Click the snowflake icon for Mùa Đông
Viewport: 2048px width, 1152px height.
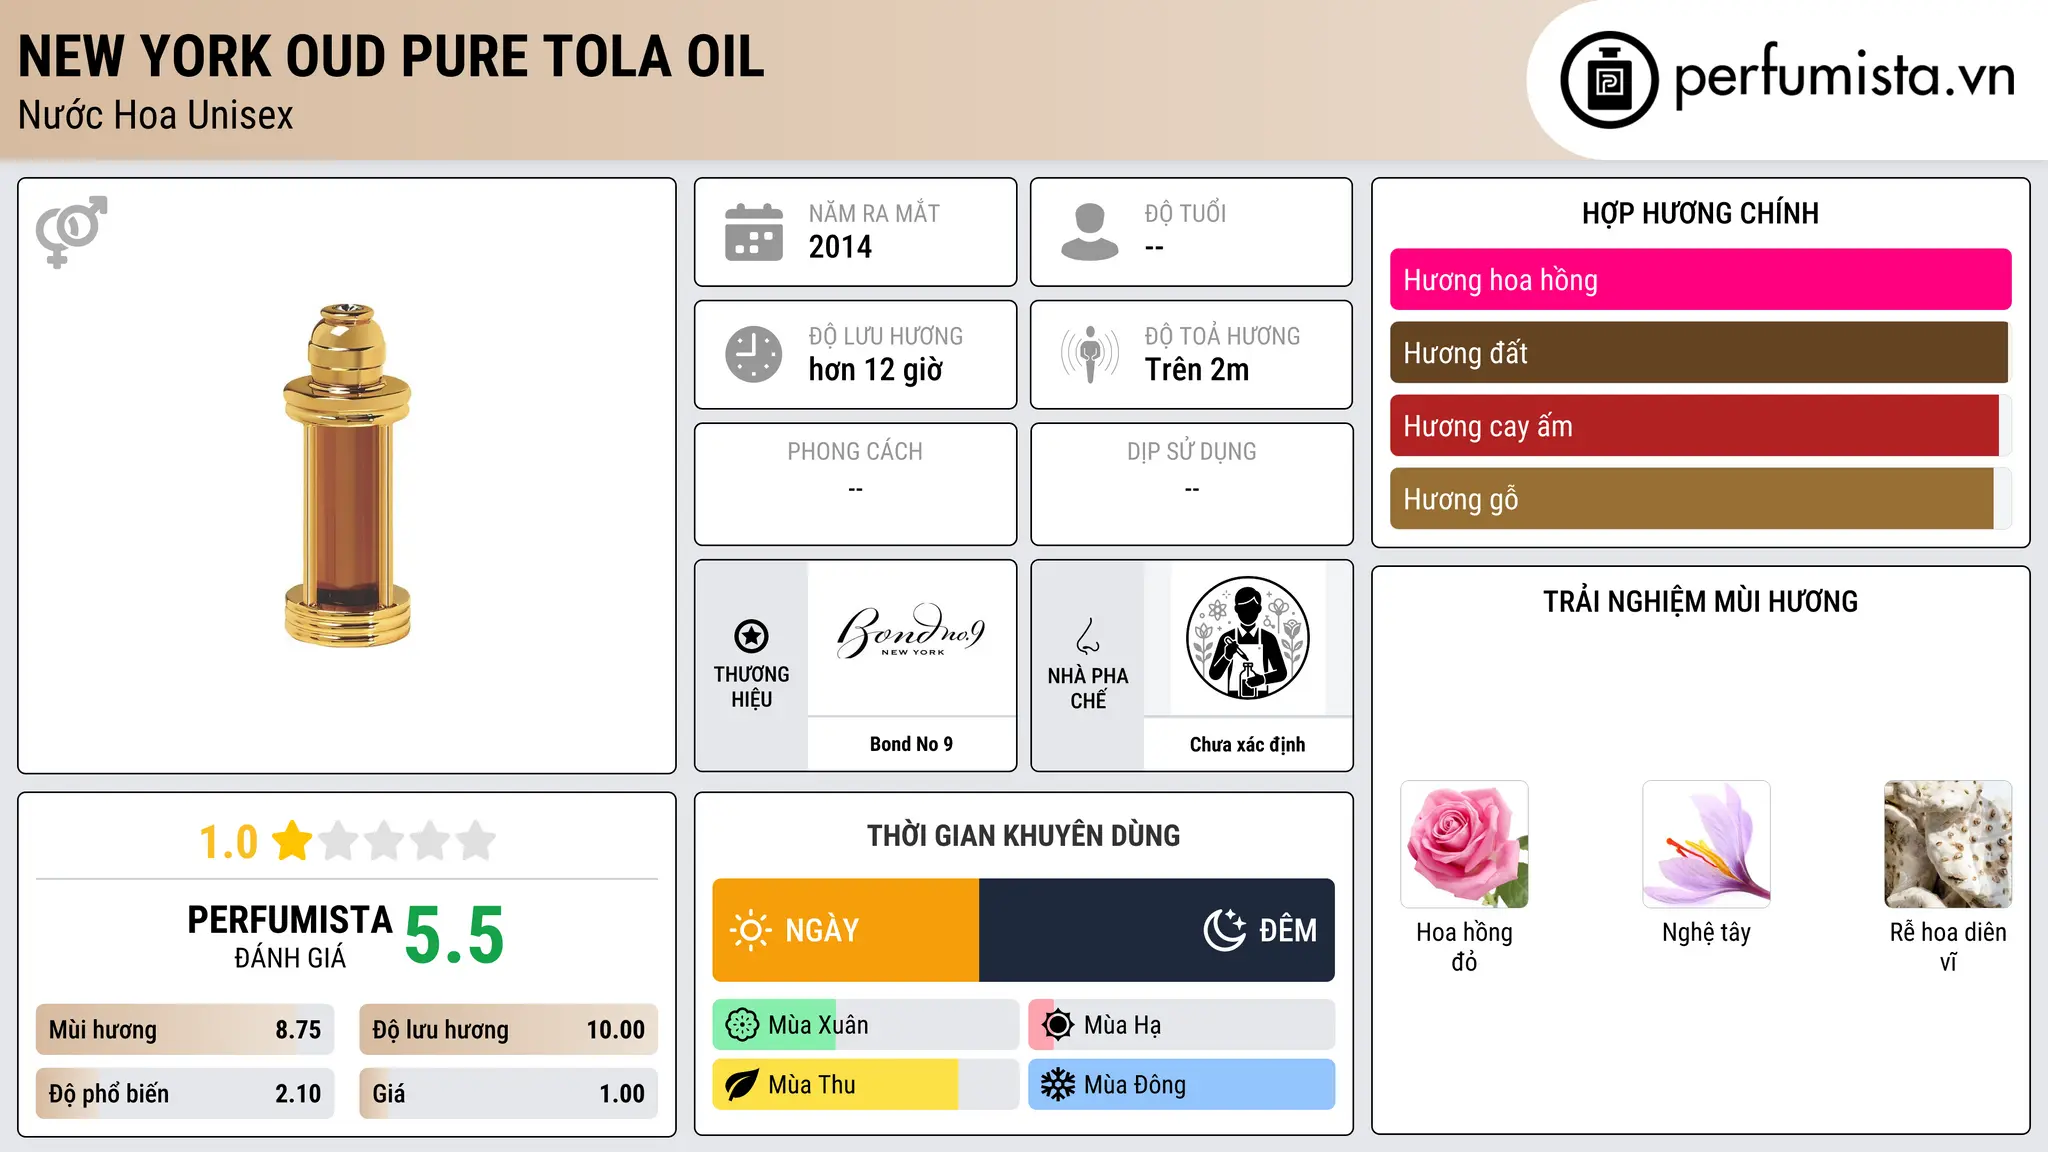pos(1058,1085)
